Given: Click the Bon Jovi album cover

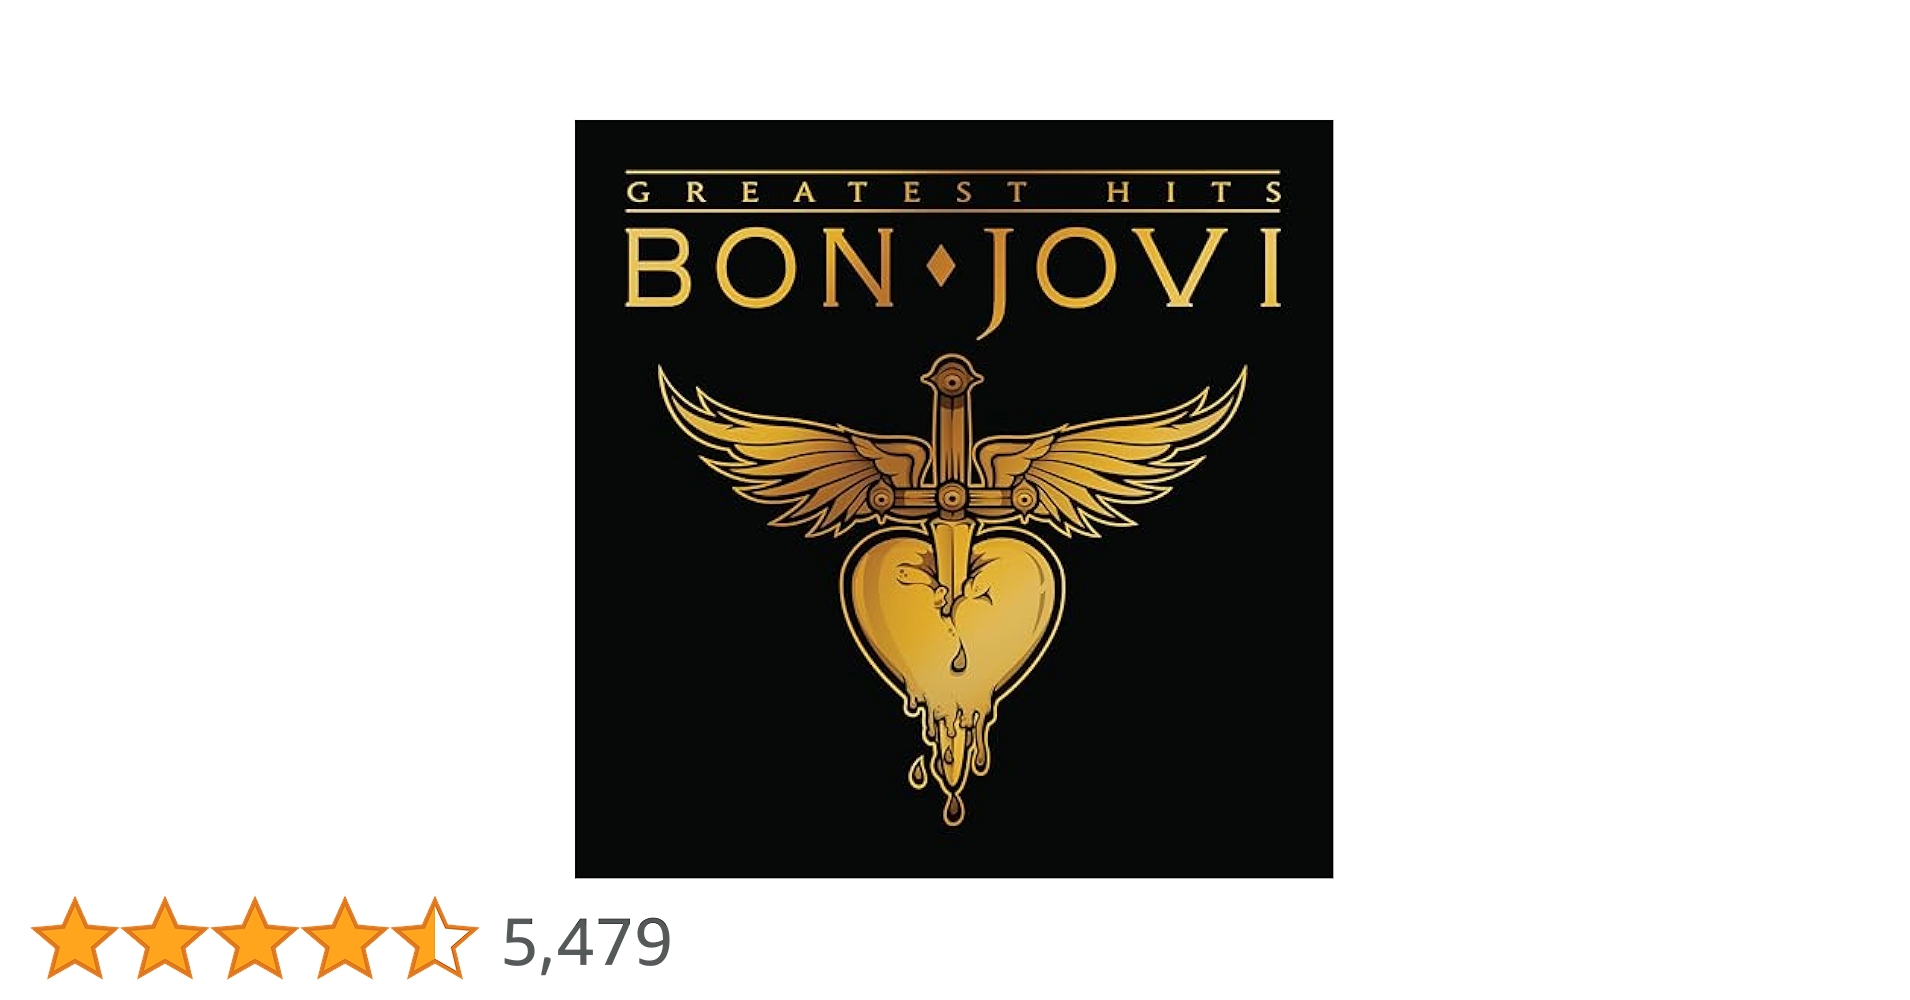Looking at the screenshot, I should click(x=953, y=499).
